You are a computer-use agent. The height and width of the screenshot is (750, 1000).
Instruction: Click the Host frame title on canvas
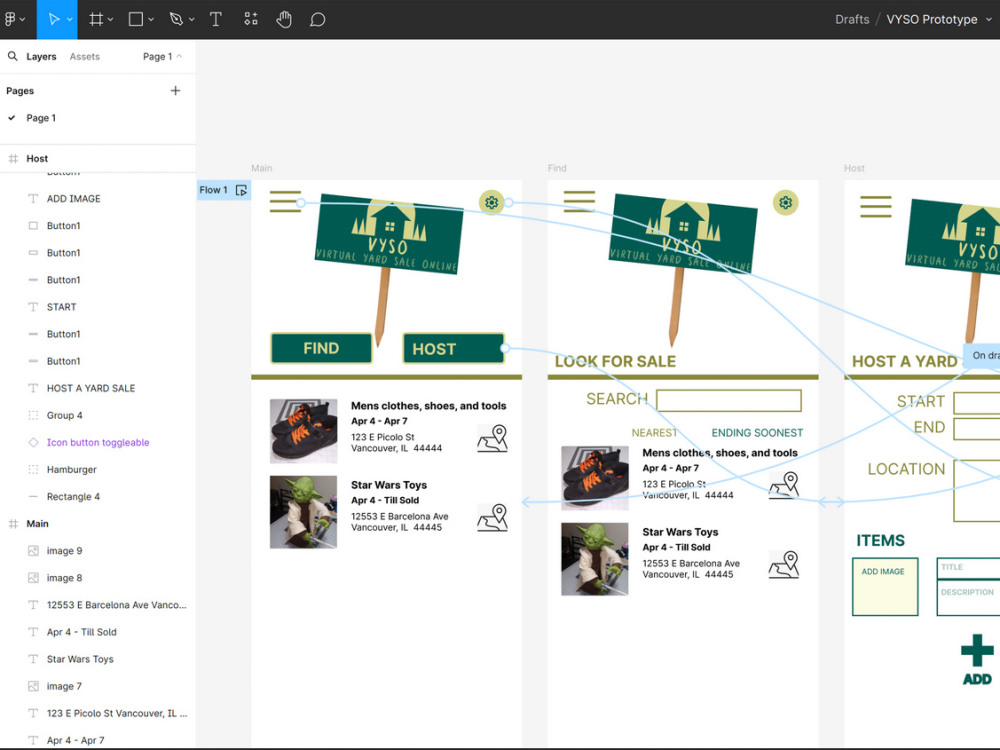click(x=854, y=168)
